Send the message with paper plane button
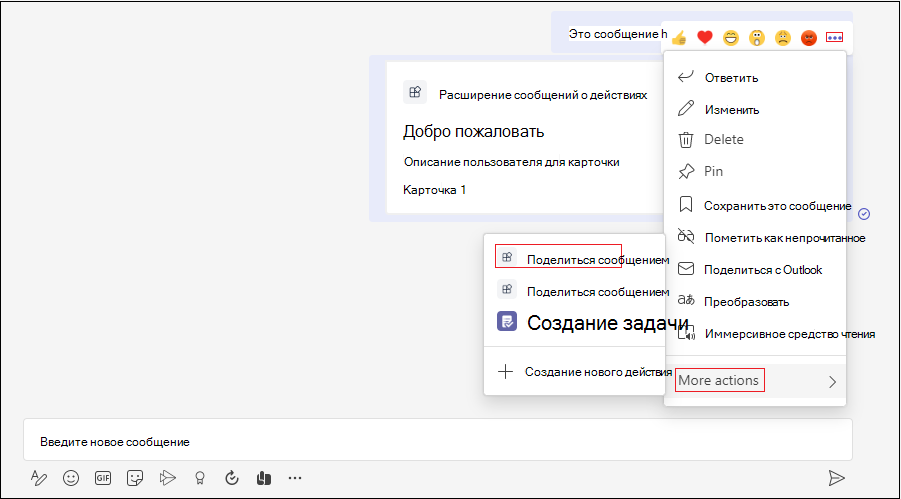 pyautogui.click(x=836, y=477)
